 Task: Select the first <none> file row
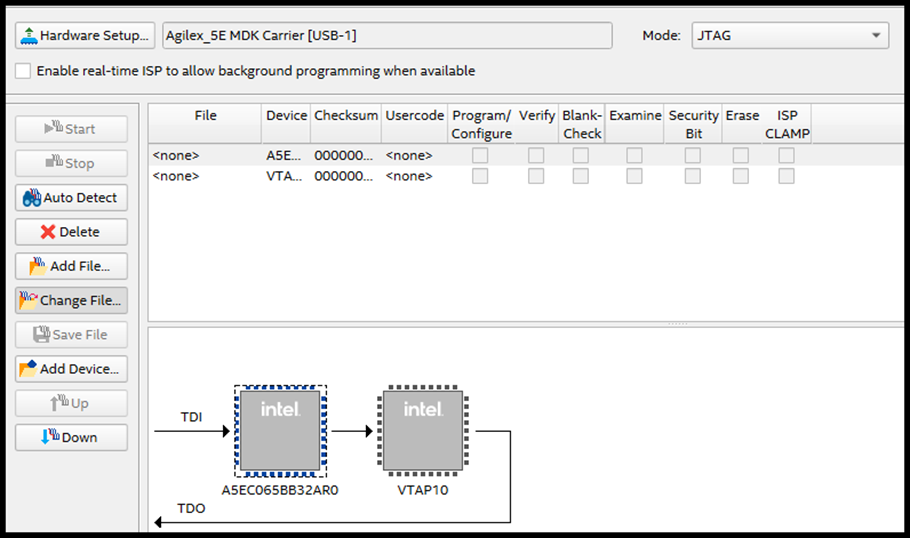(x=176, y=156)
